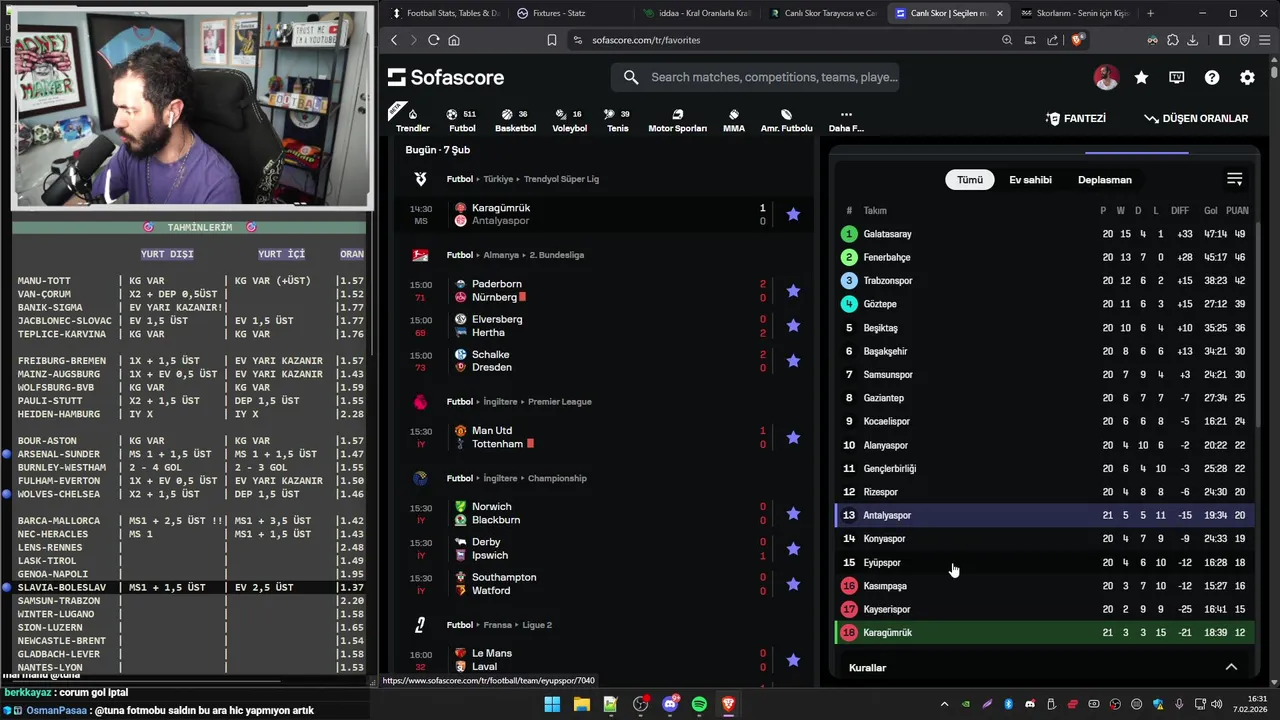This screenshot has width=1280, height=720.
Task: Open the Amr. Futbolu category
Action: pos(786,120)
